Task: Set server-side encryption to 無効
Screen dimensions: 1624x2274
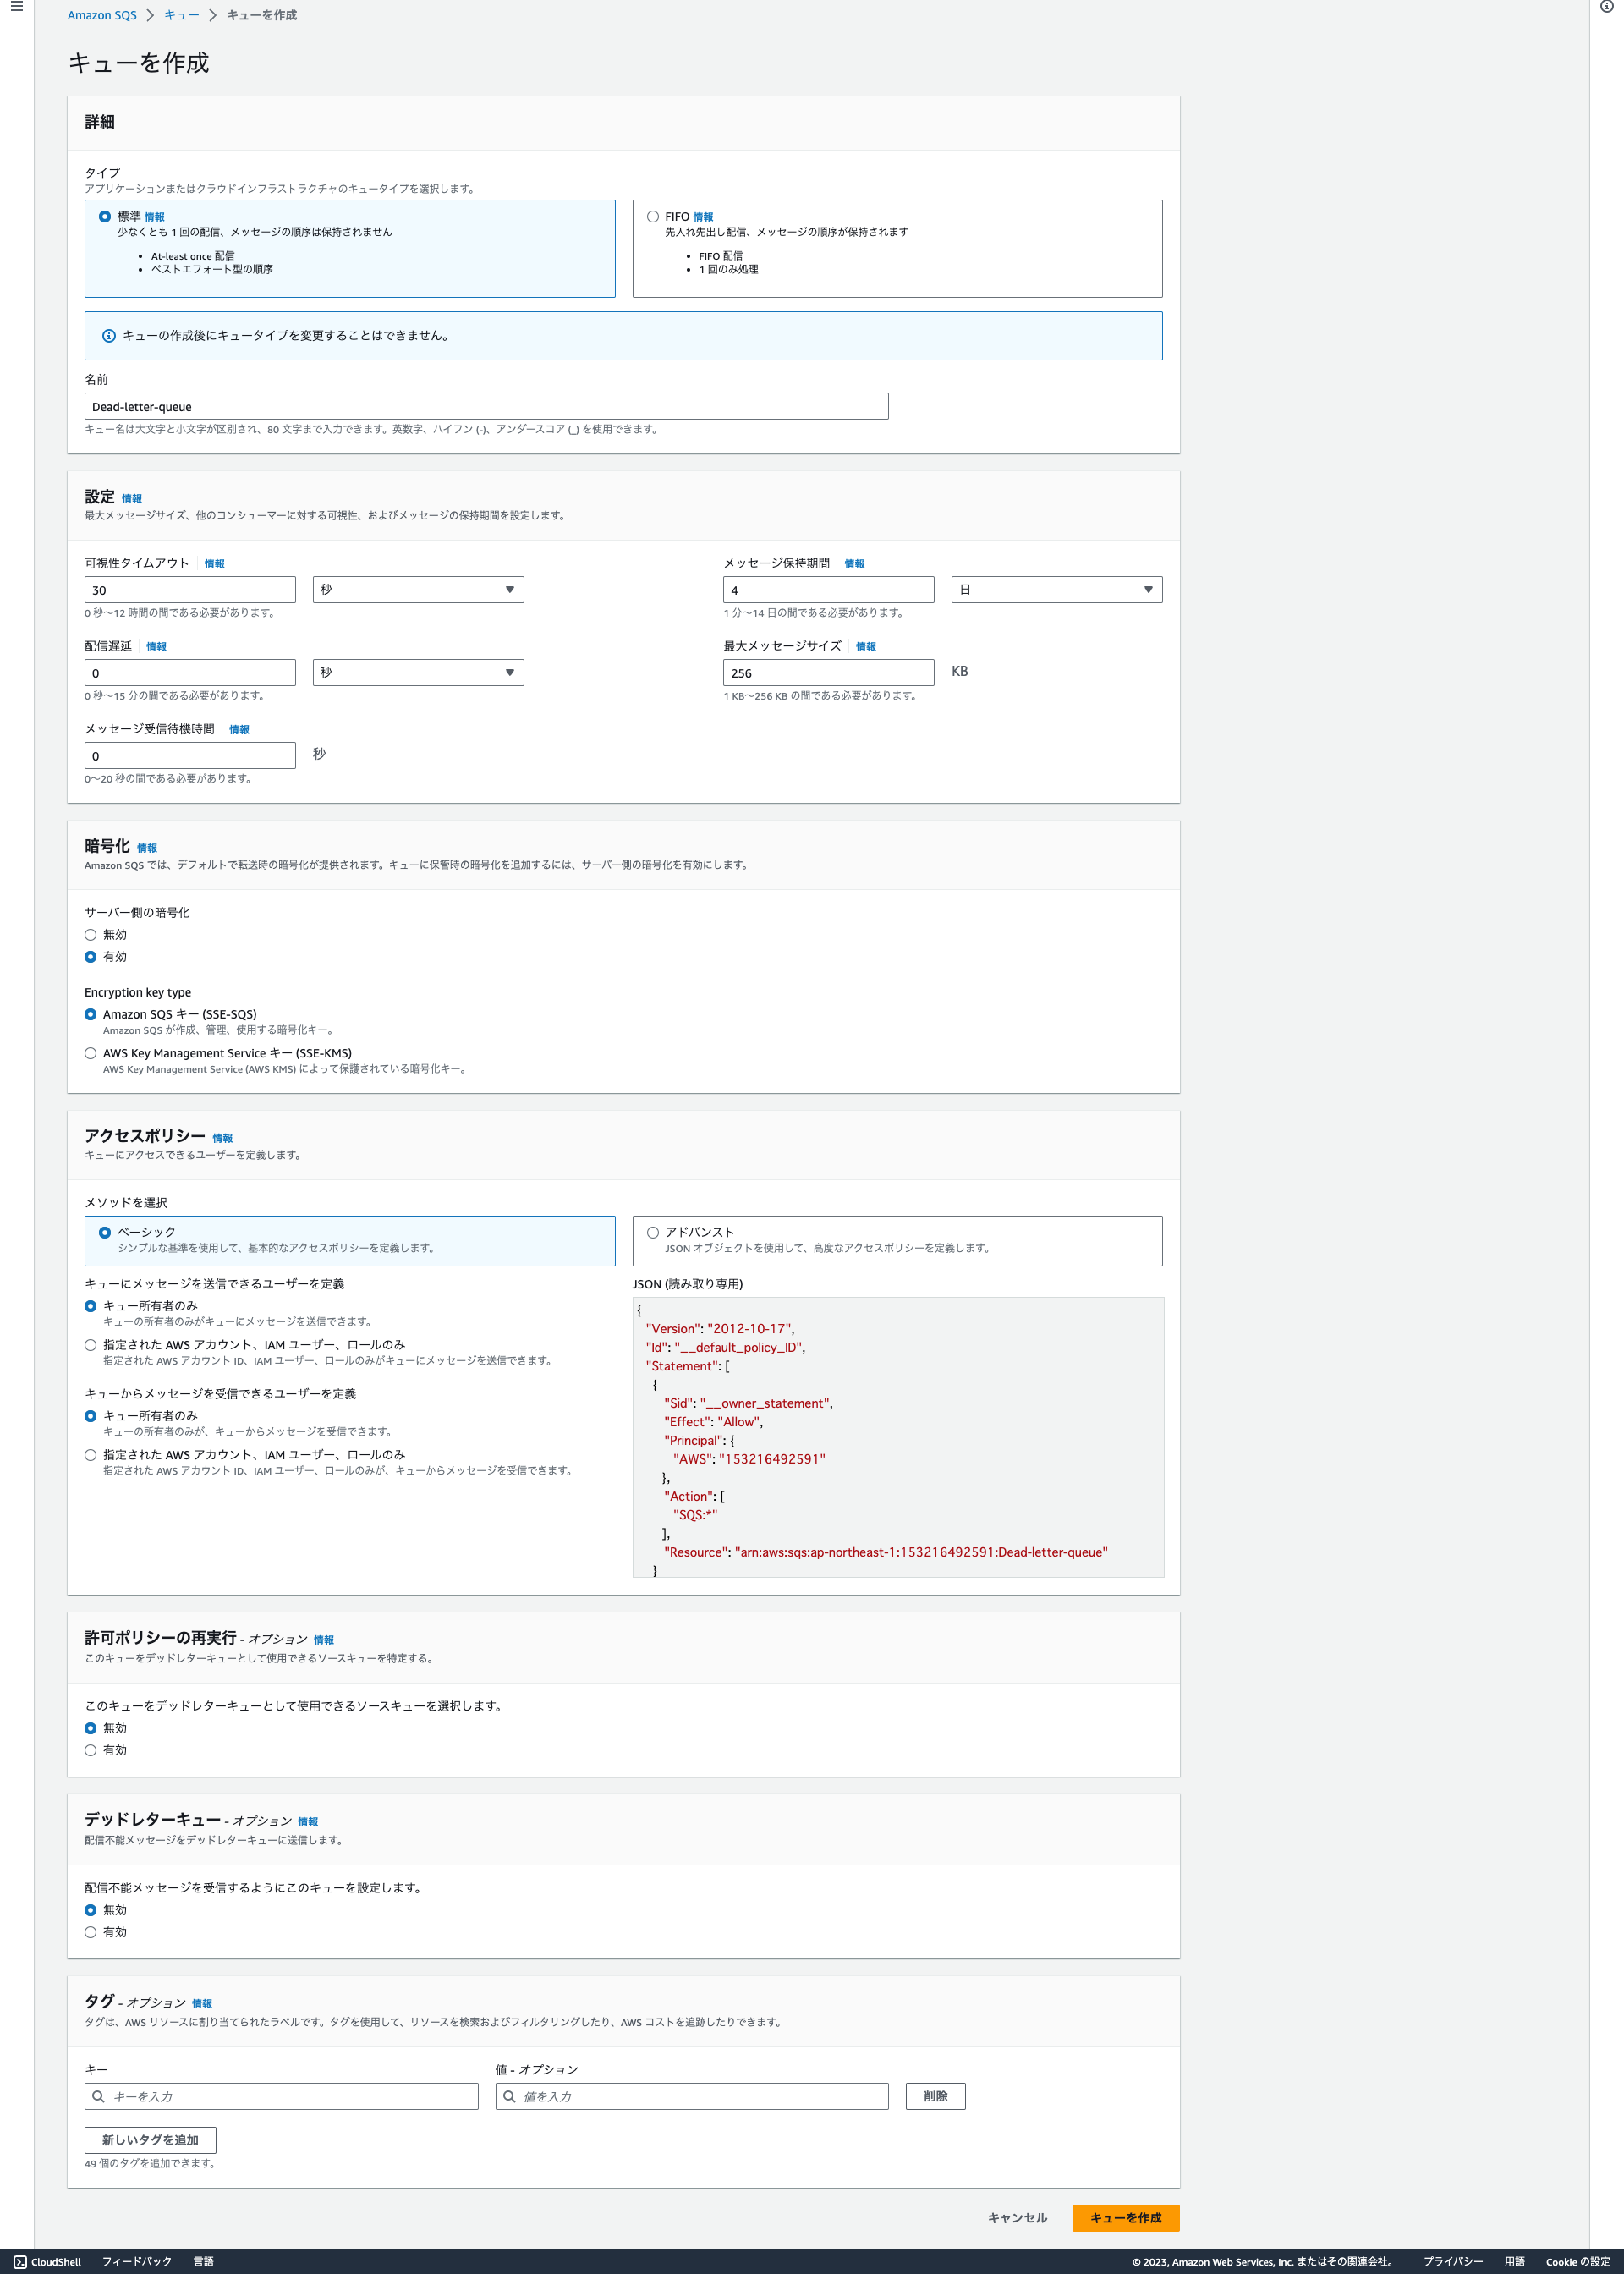Action: [91, 935]
